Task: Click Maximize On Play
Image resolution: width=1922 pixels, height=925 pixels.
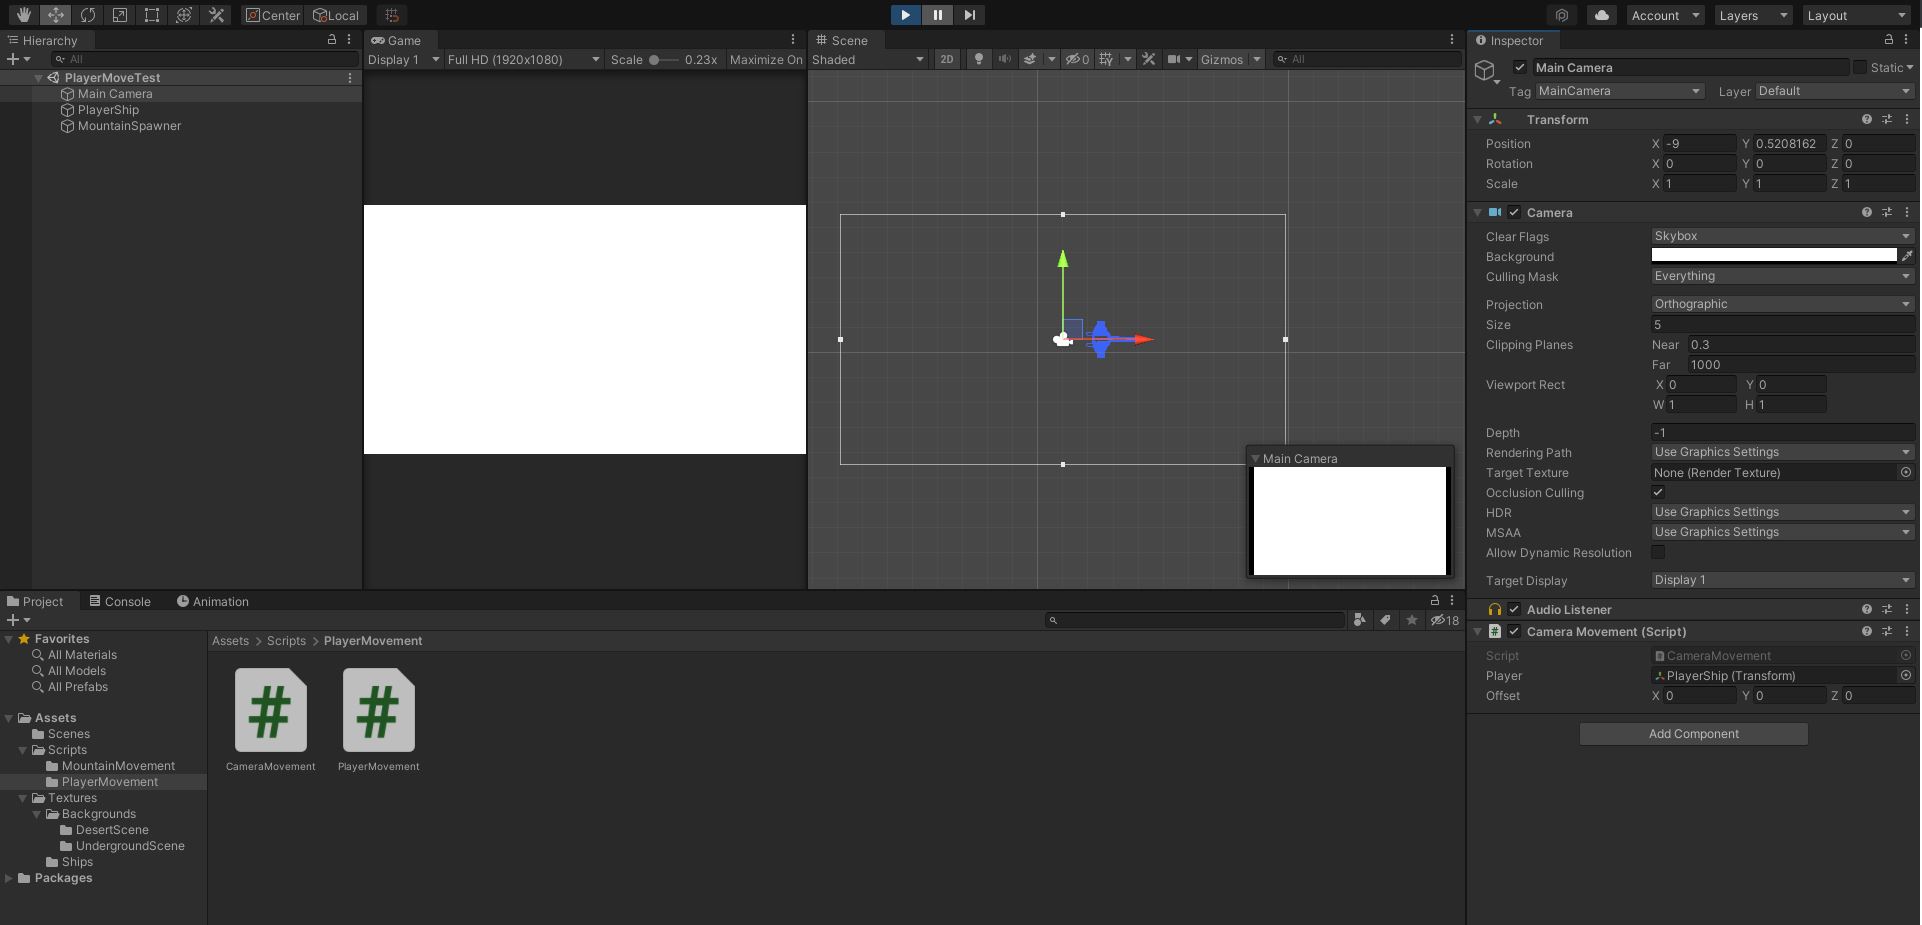Action: tap(765, 59)
